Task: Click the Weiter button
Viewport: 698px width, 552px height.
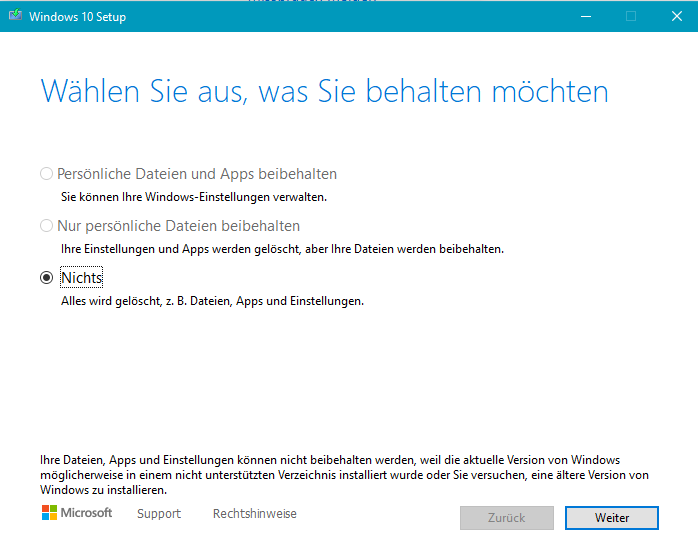Action: point(612,518)
